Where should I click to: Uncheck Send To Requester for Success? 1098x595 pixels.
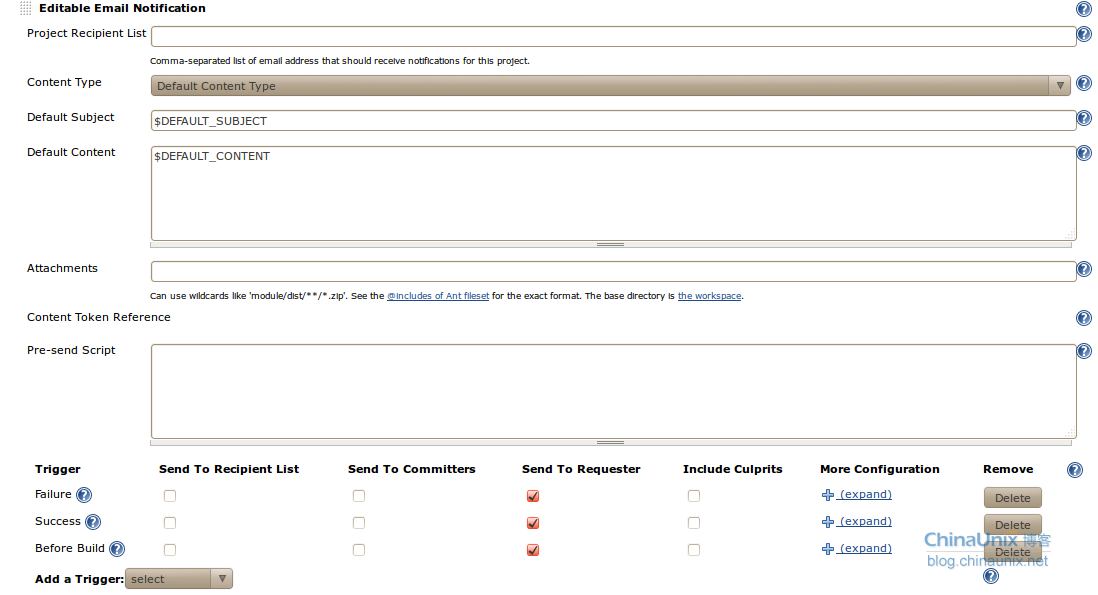[x=533, y=523]
